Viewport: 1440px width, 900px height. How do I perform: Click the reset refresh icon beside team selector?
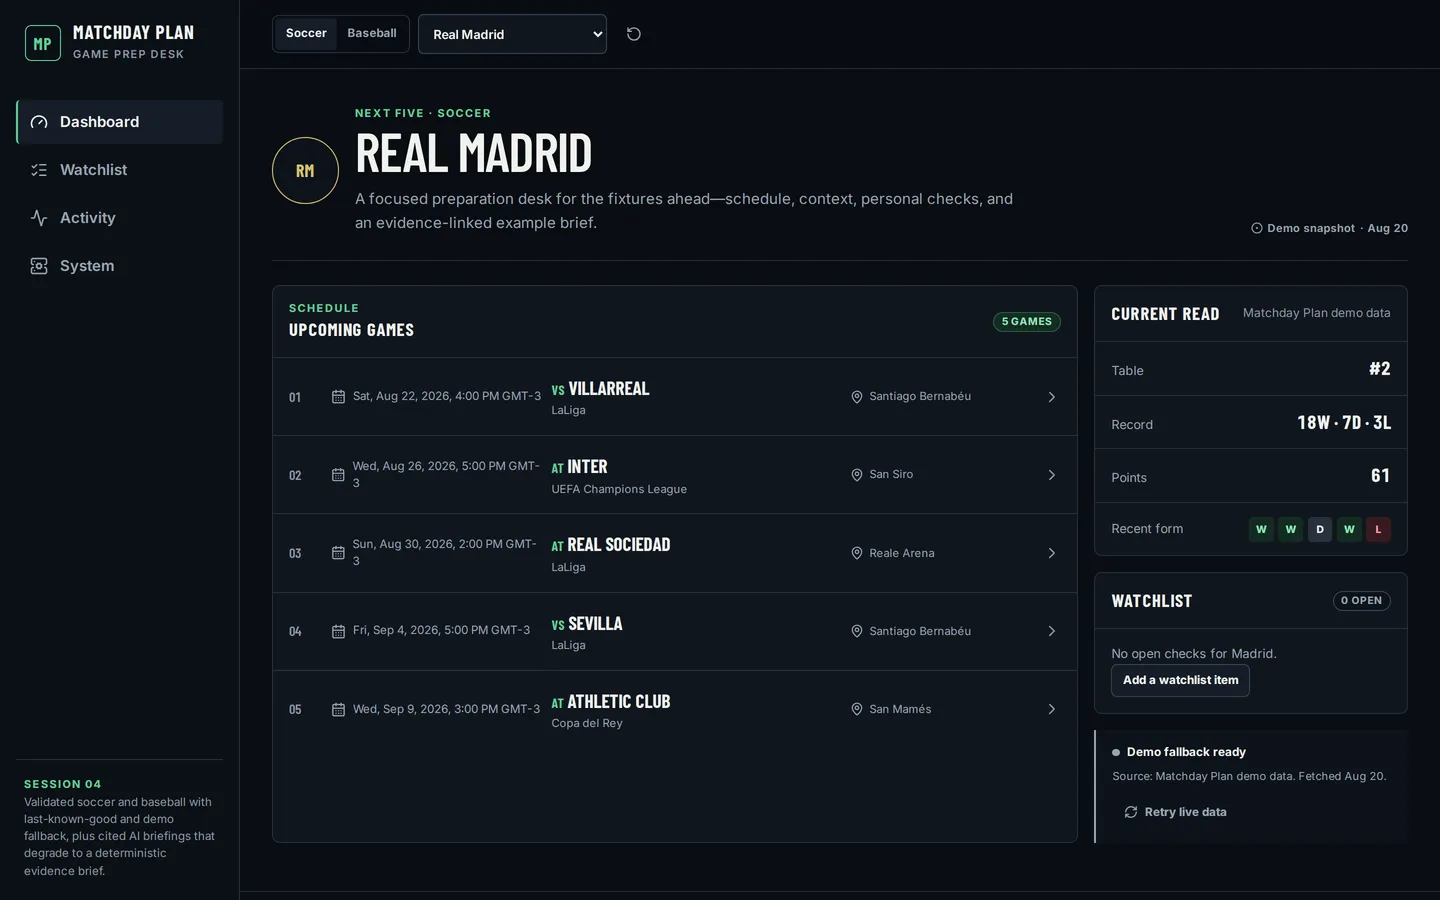(x=634, y=34)
